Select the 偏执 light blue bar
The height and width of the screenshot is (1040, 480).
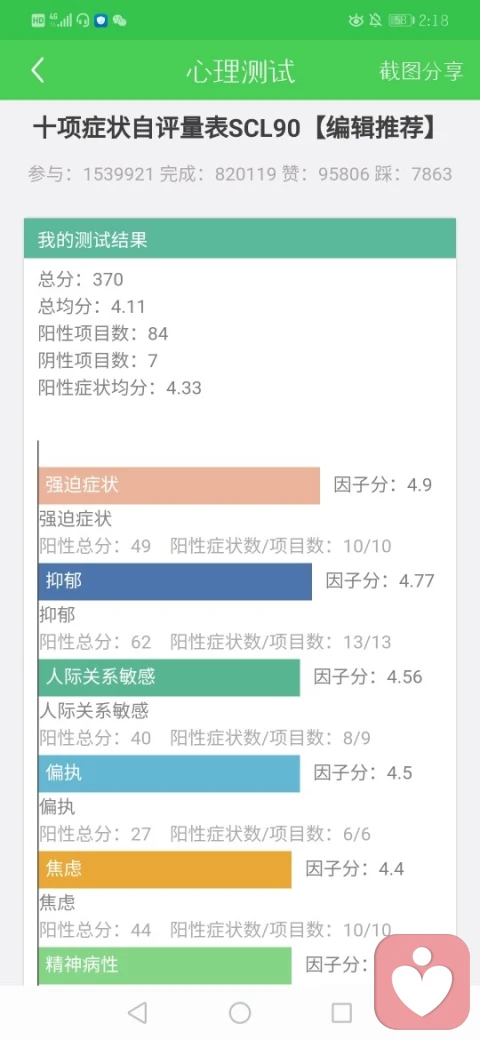(169, 773)
